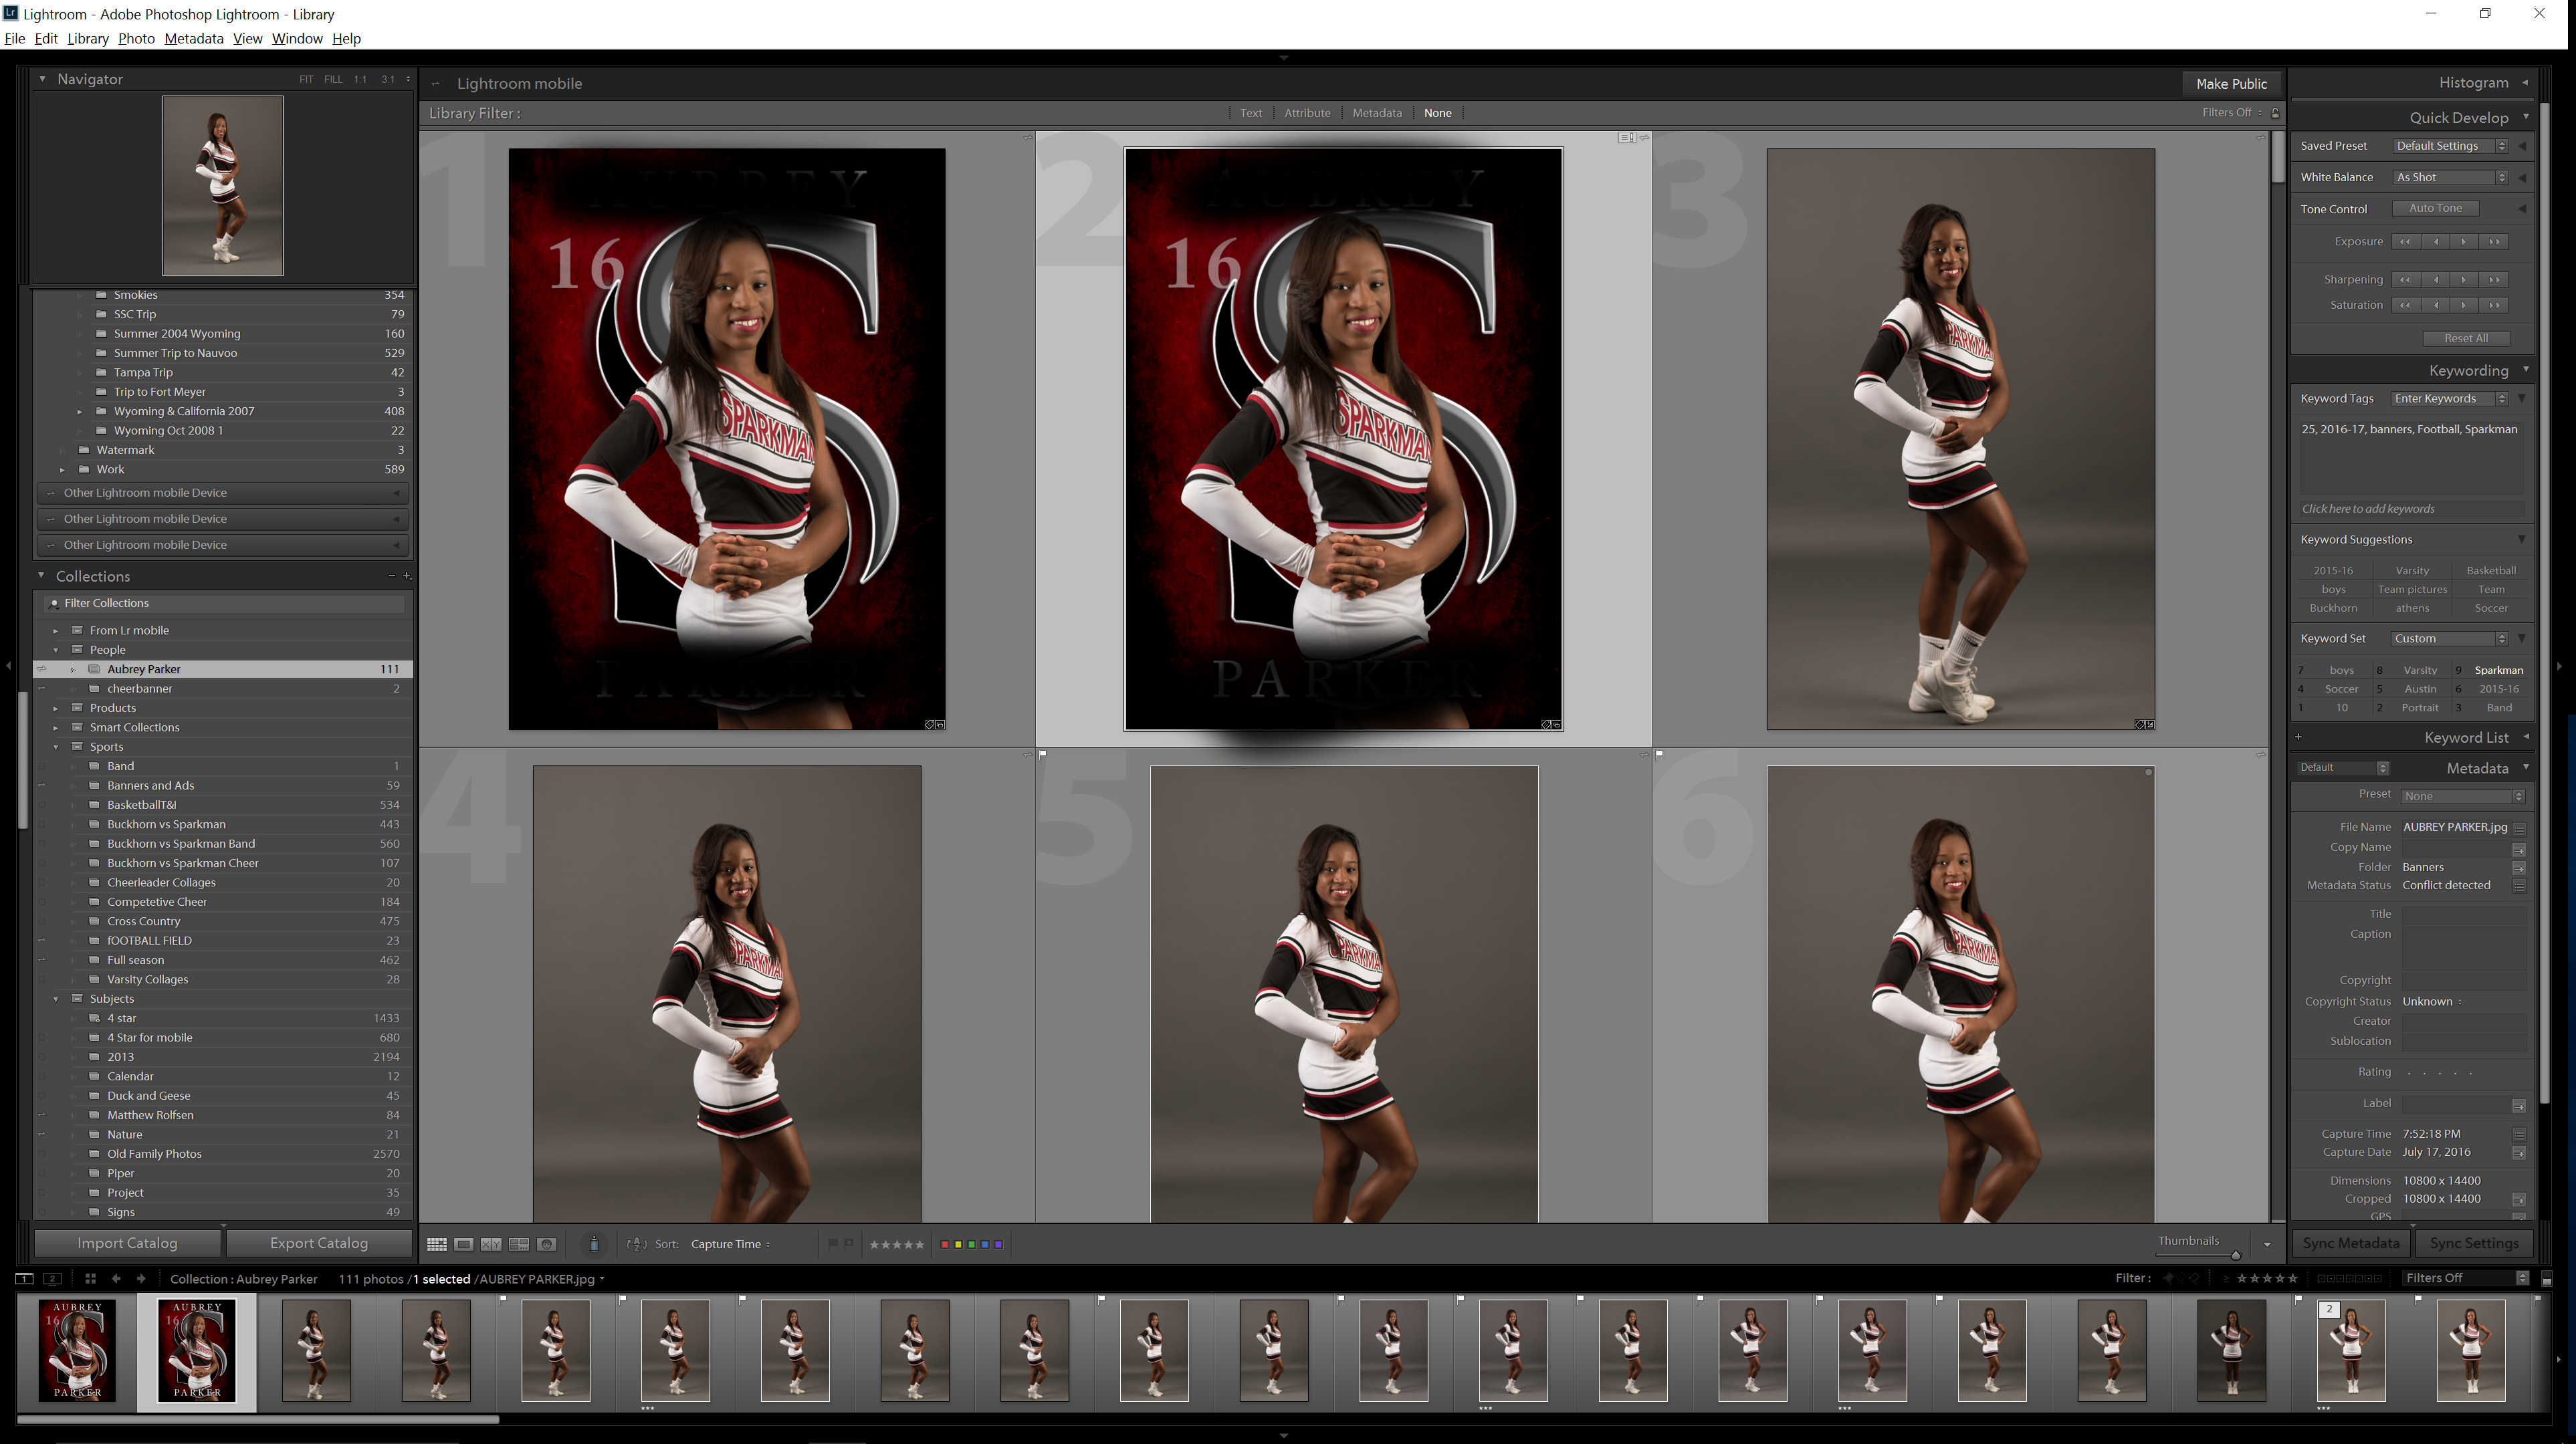Viewport: 2576px width, 1444px height.
Task: Select the Attribute filter tab
Action: pos(1307,113)
